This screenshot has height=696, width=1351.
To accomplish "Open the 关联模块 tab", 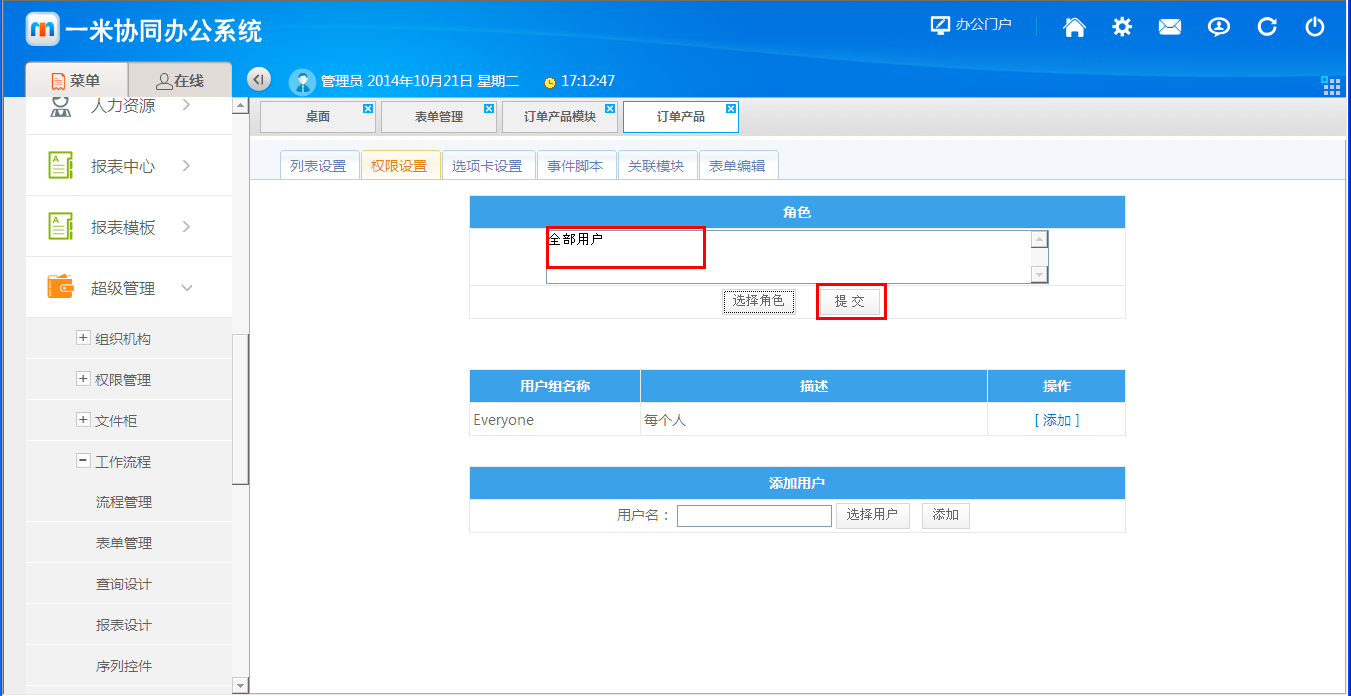I will tap(656, 166).
